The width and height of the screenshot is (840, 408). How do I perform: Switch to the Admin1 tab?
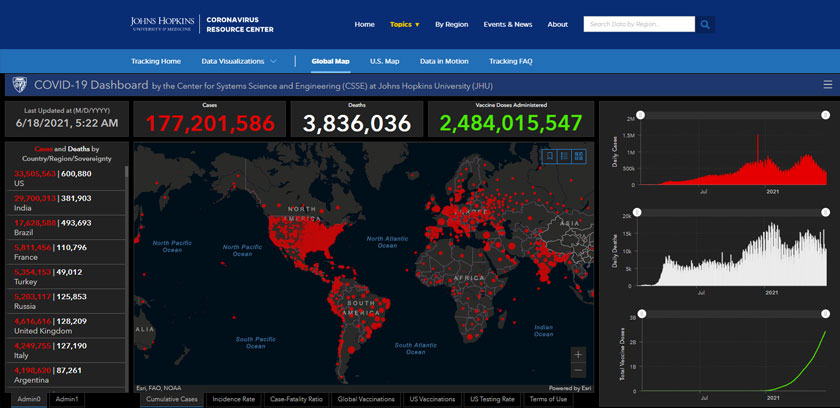(x=68, y=399)
